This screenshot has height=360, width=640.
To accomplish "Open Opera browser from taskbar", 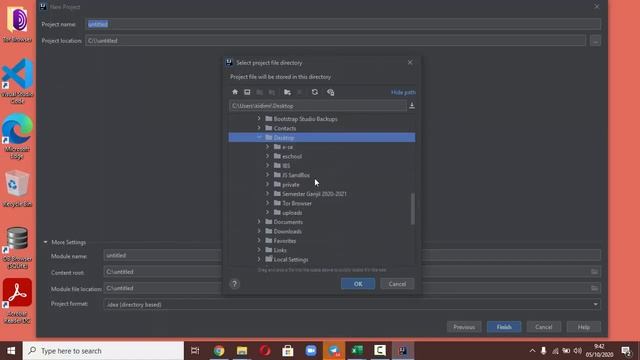I will [x=265, y=351].
